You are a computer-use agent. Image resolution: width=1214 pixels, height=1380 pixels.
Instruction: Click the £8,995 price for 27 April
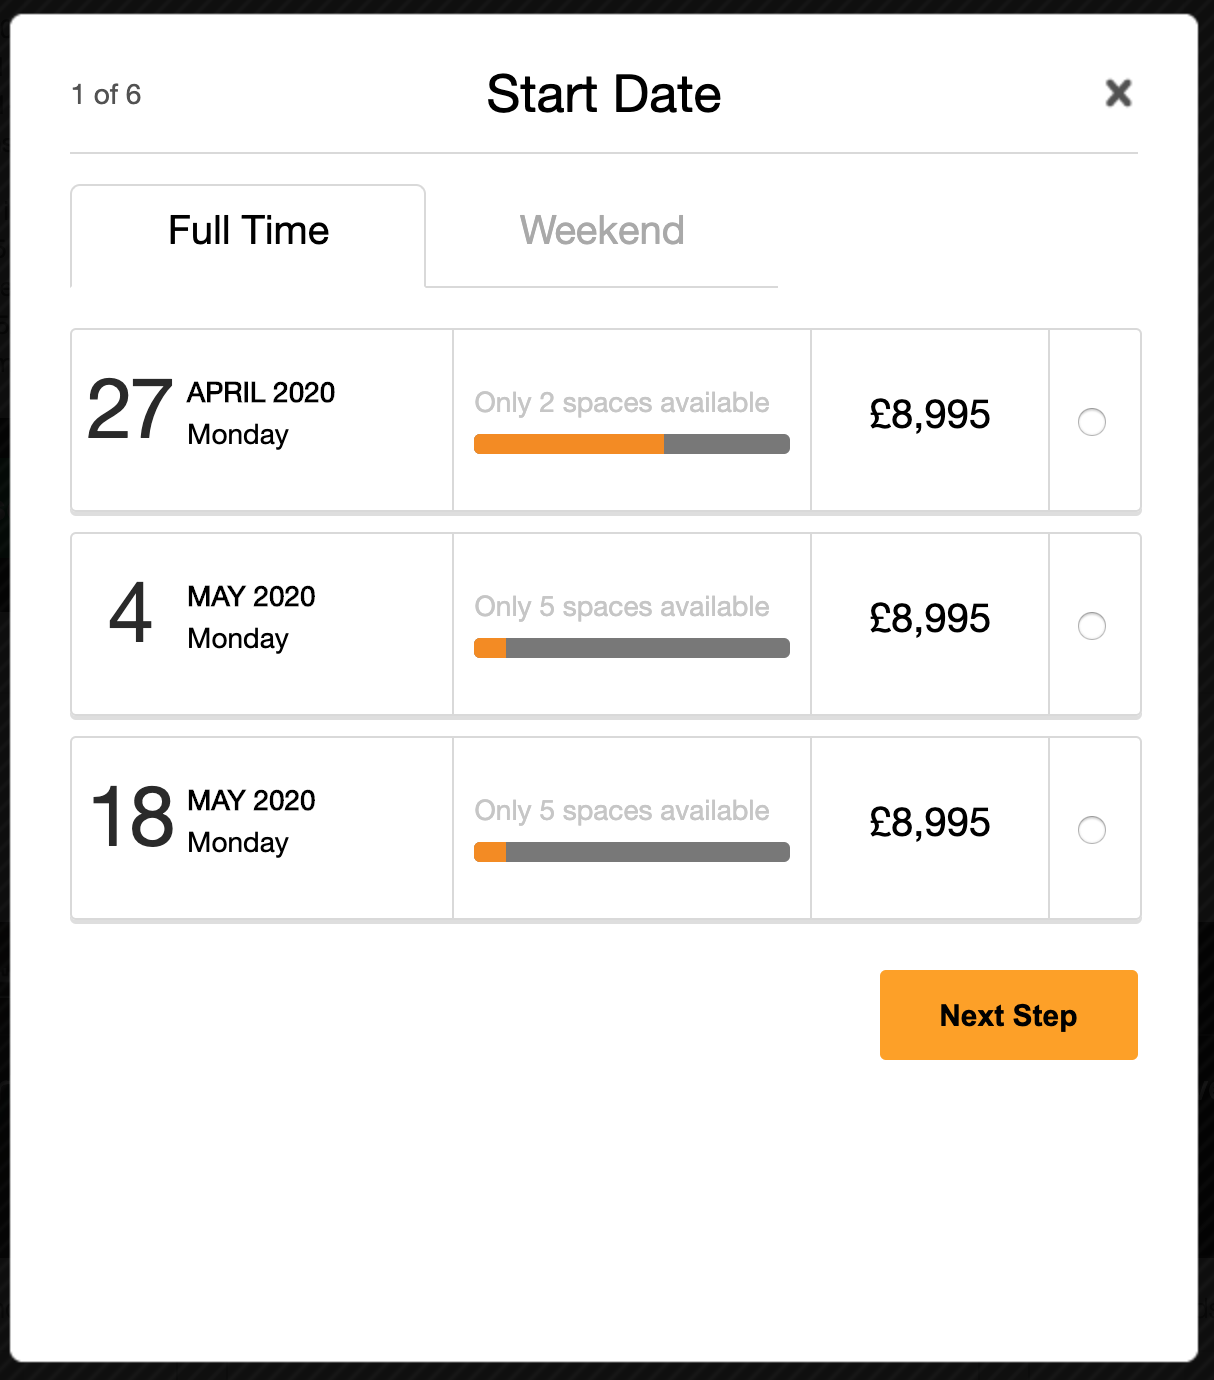pos(930,415)
